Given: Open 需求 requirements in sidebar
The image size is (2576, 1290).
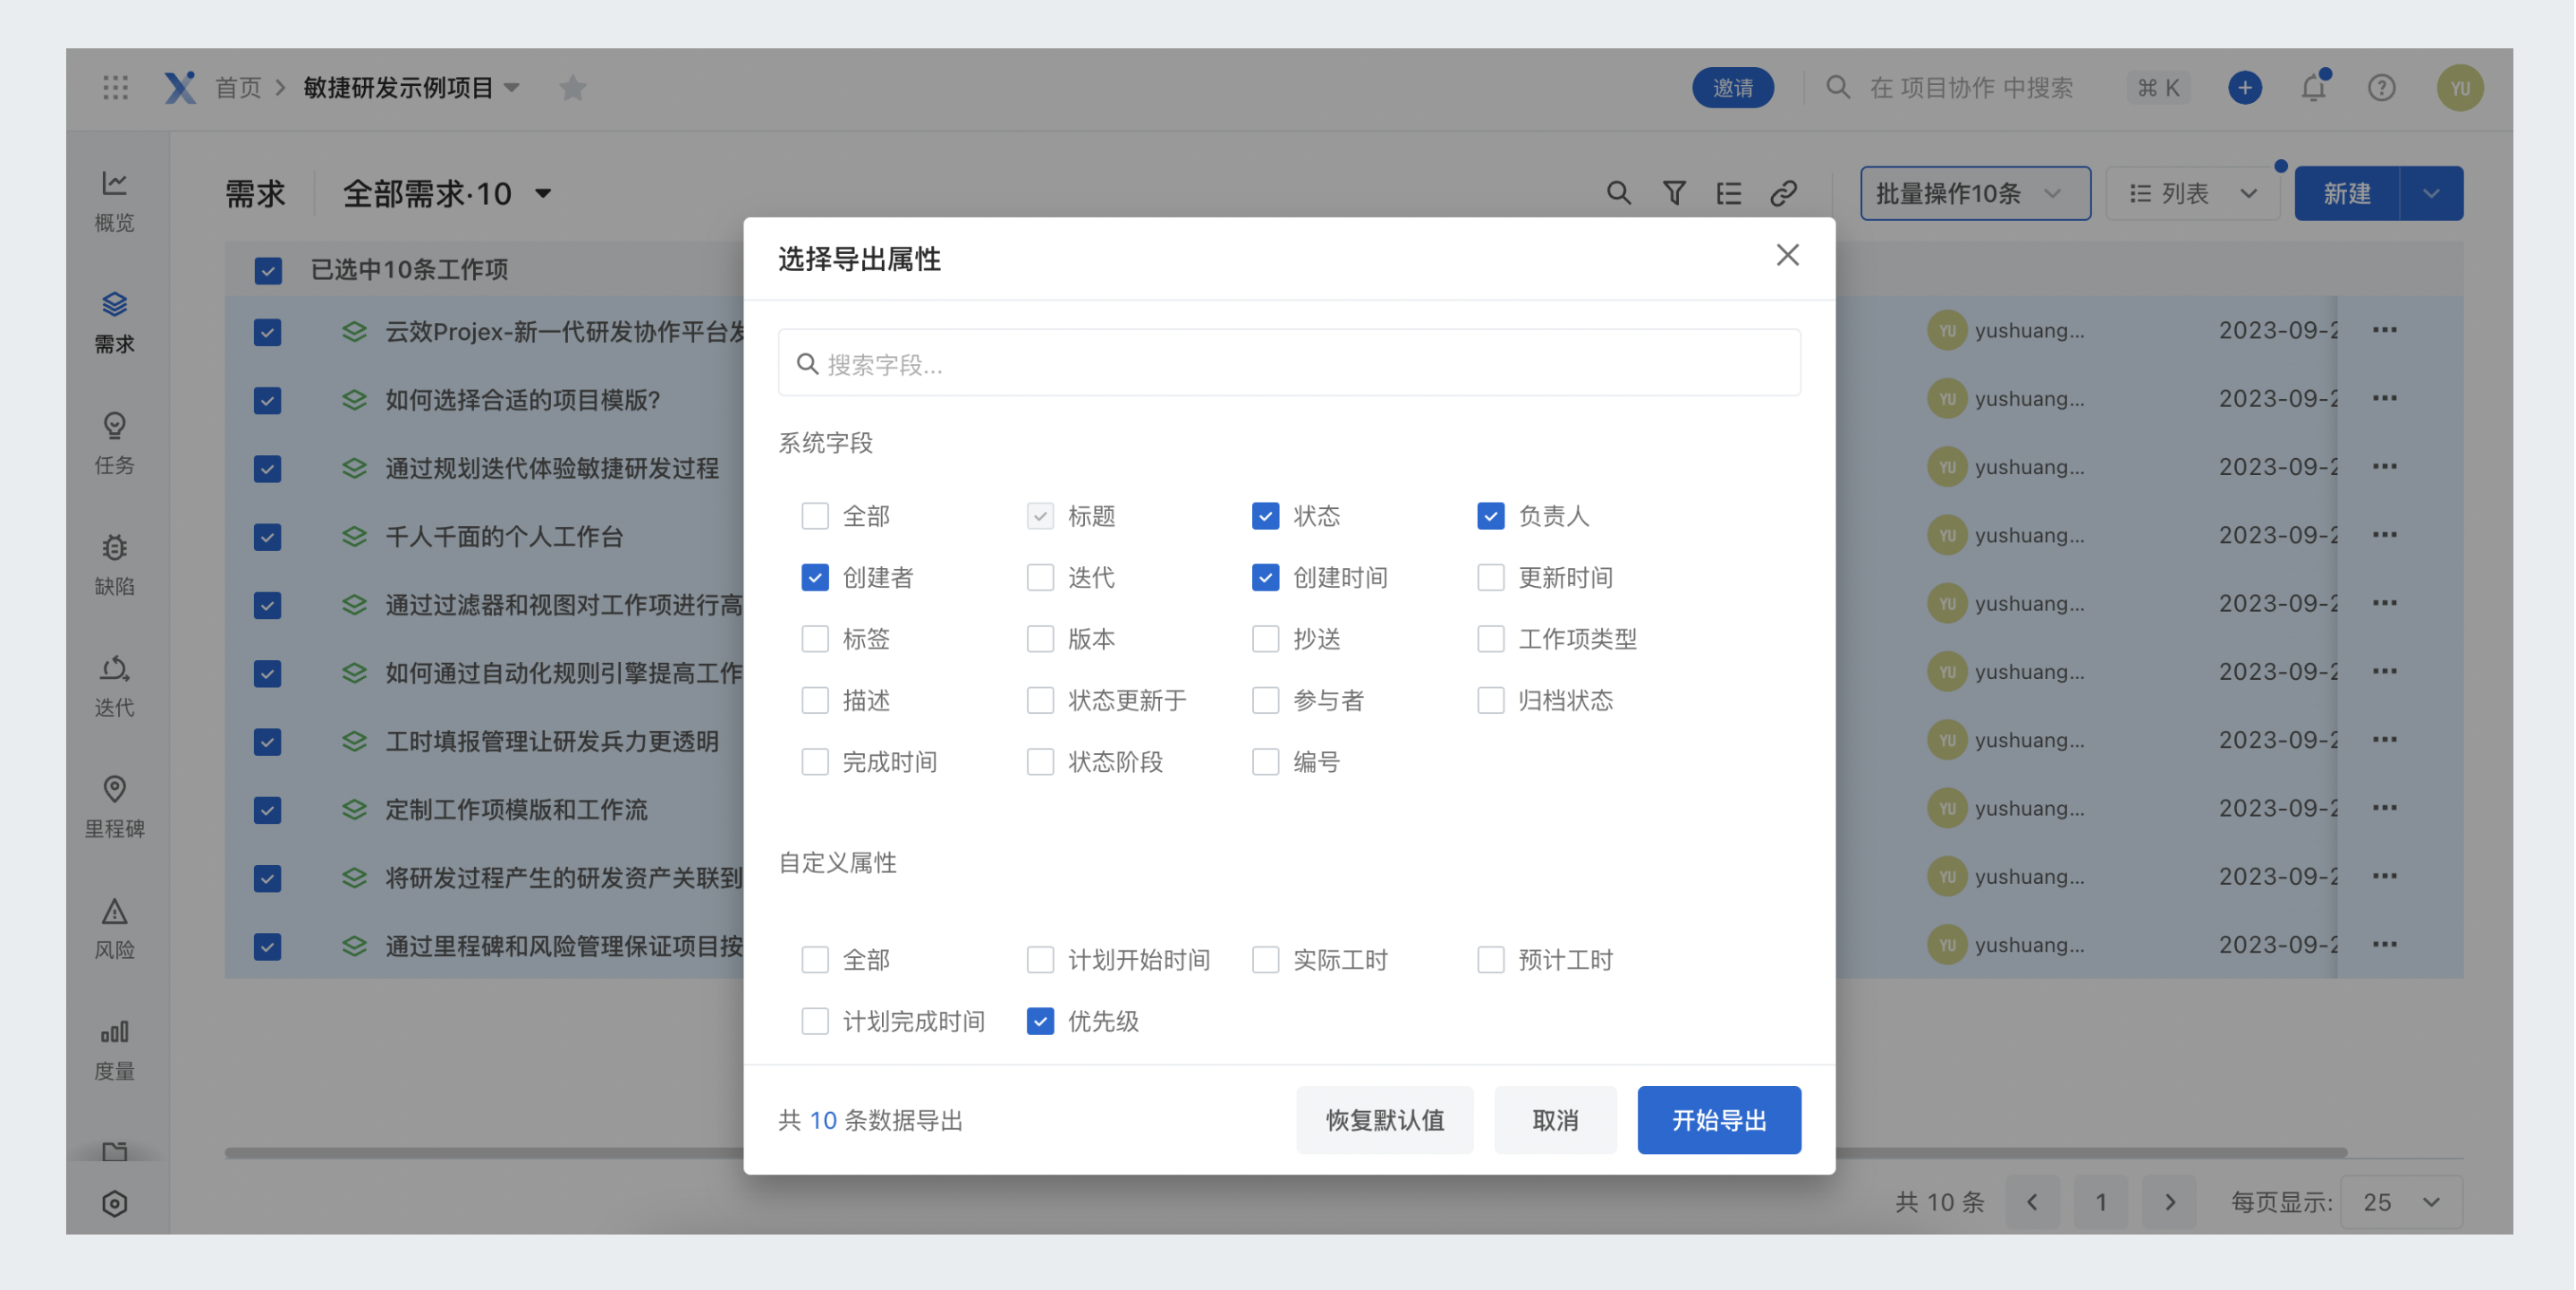Looking at the screenshot, I should pos(115,322).
